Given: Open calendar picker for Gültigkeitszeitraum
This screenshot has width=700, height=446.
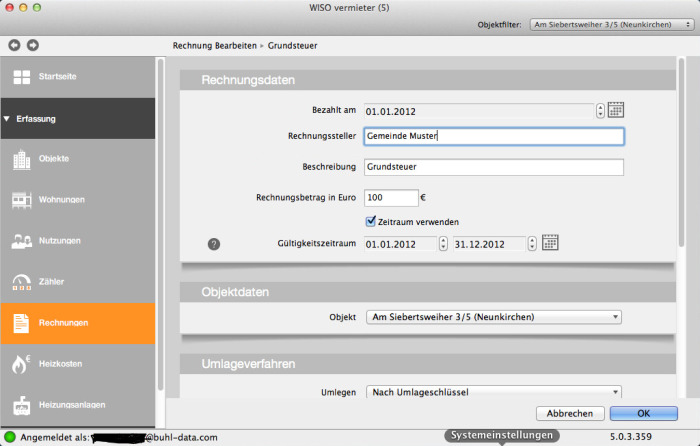Looking at the screenshot, I should (549, 243).
